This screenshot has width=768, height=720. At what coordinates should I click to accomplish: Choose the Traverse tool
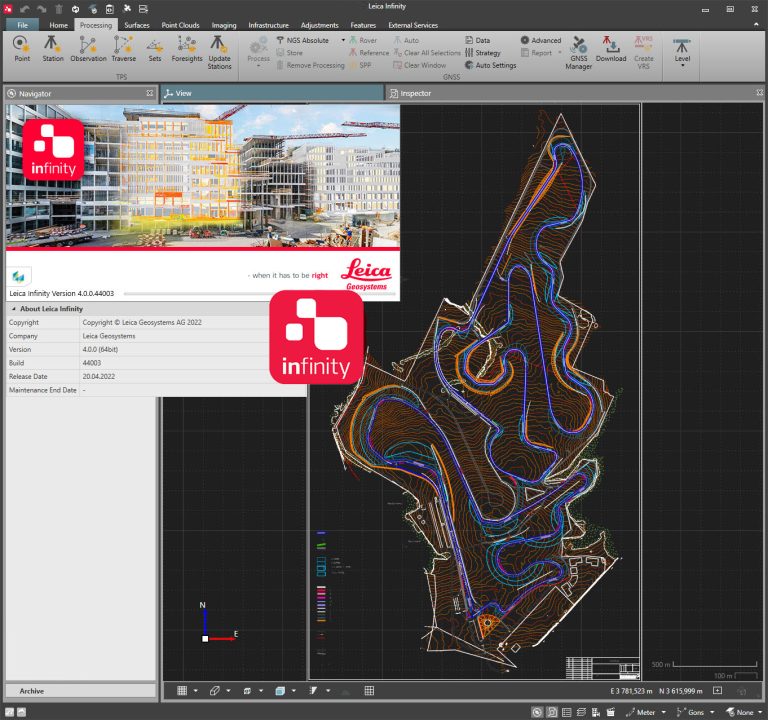tap(123, 49)
